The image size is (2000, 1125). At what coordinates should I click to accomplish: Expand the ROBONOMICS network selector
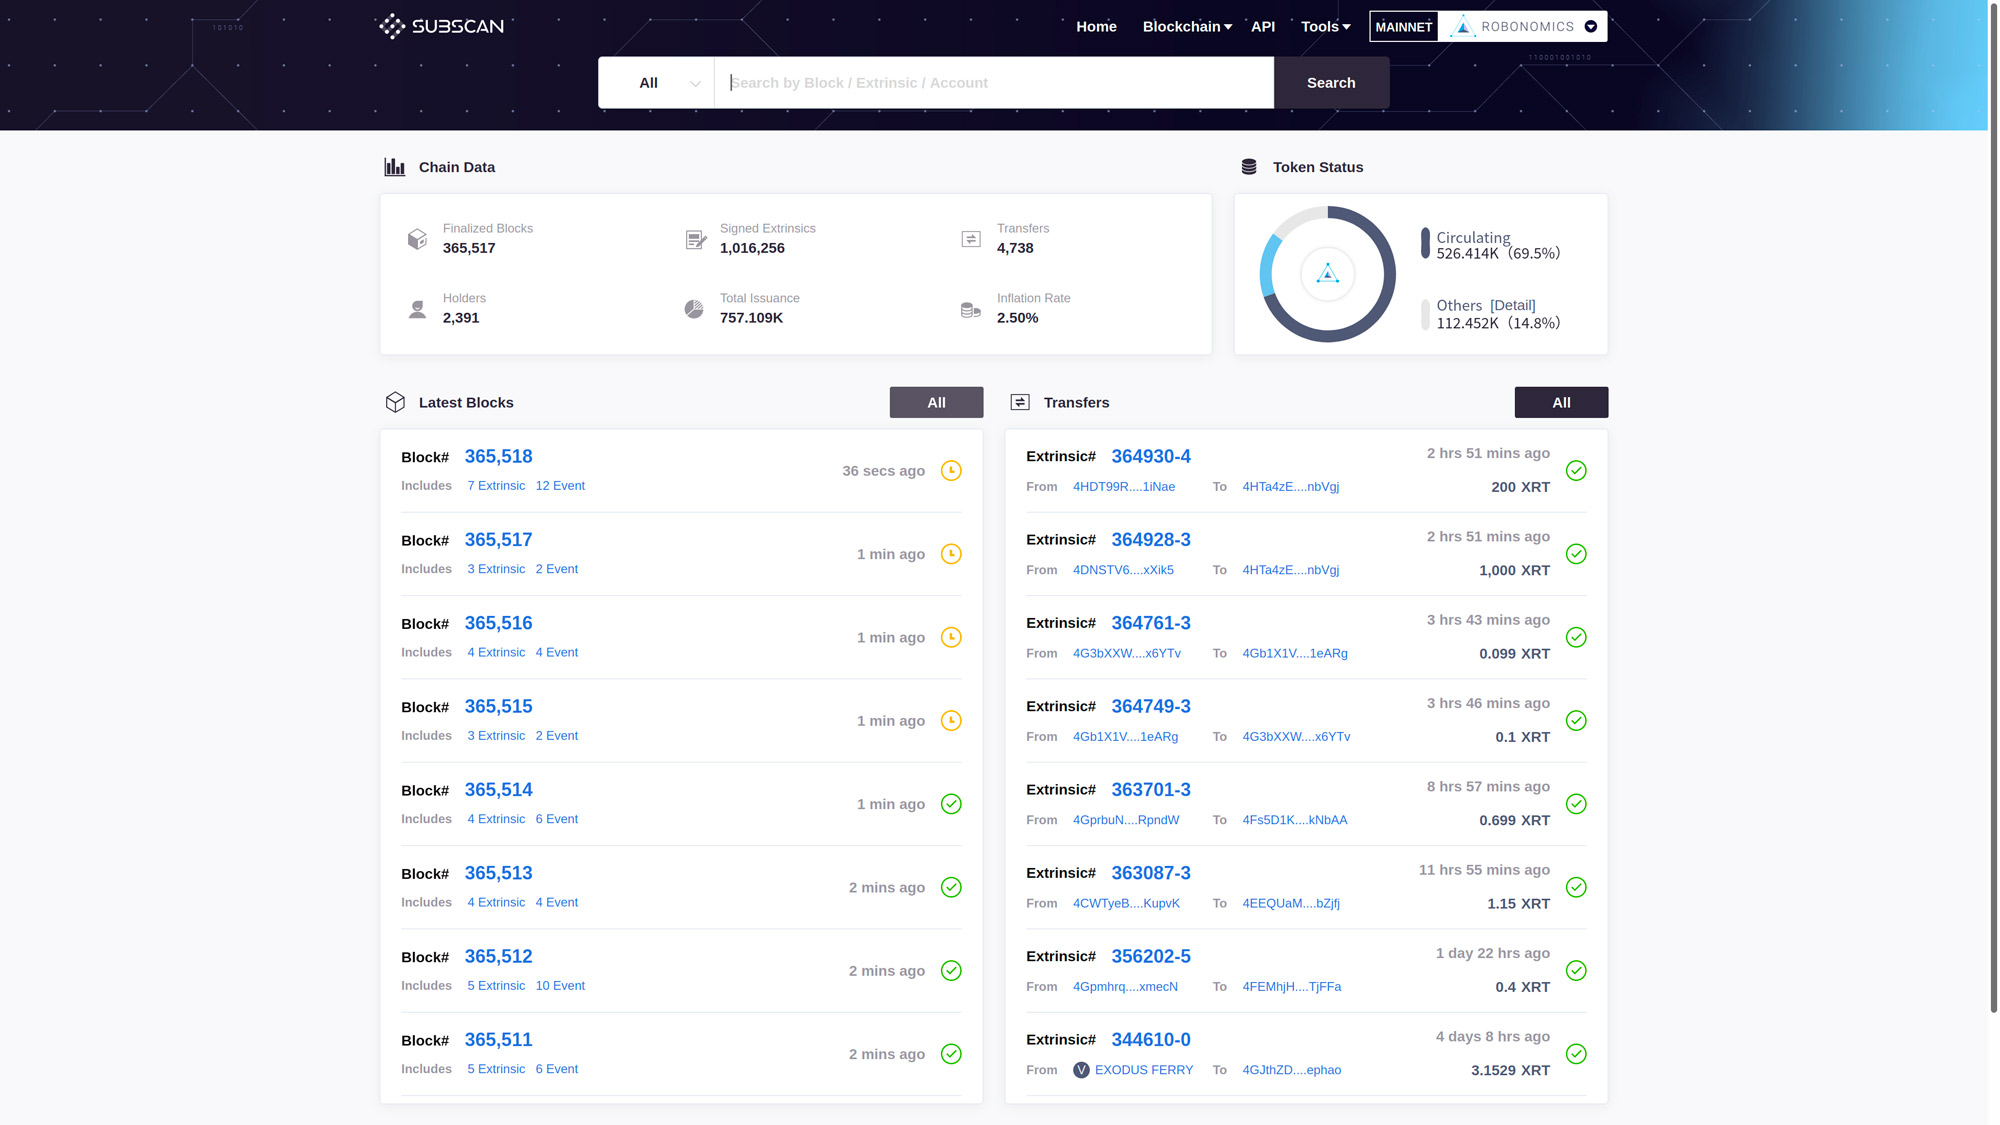click(1590, 26)
